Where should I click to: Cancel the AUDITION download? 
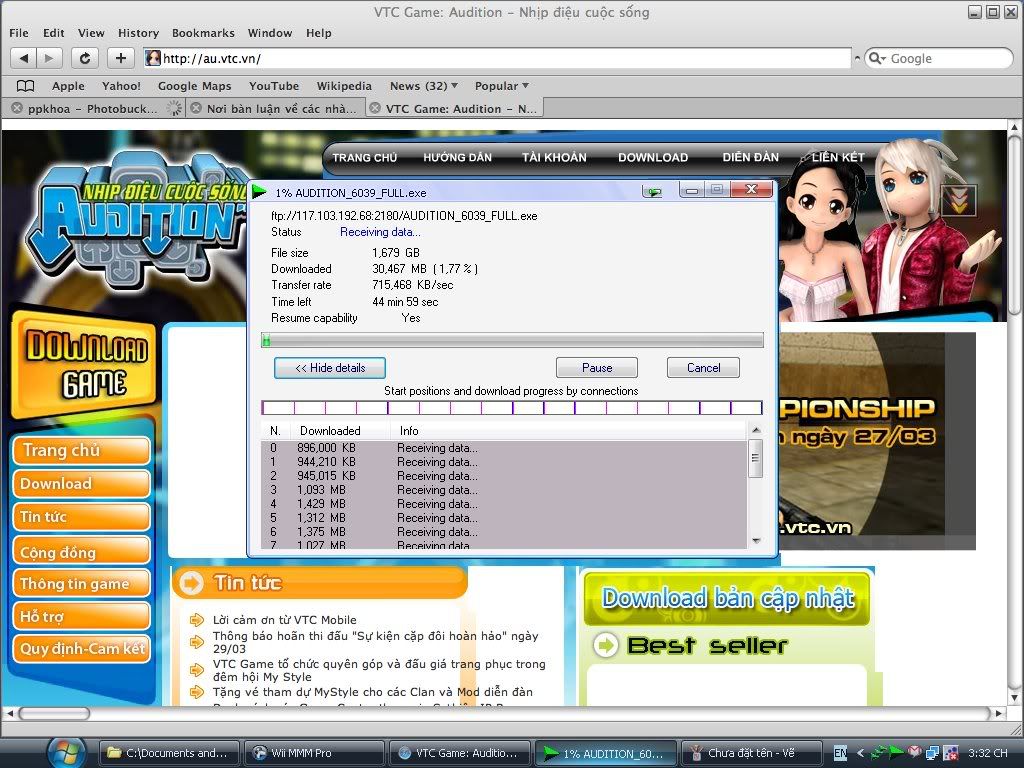point(703,368)
